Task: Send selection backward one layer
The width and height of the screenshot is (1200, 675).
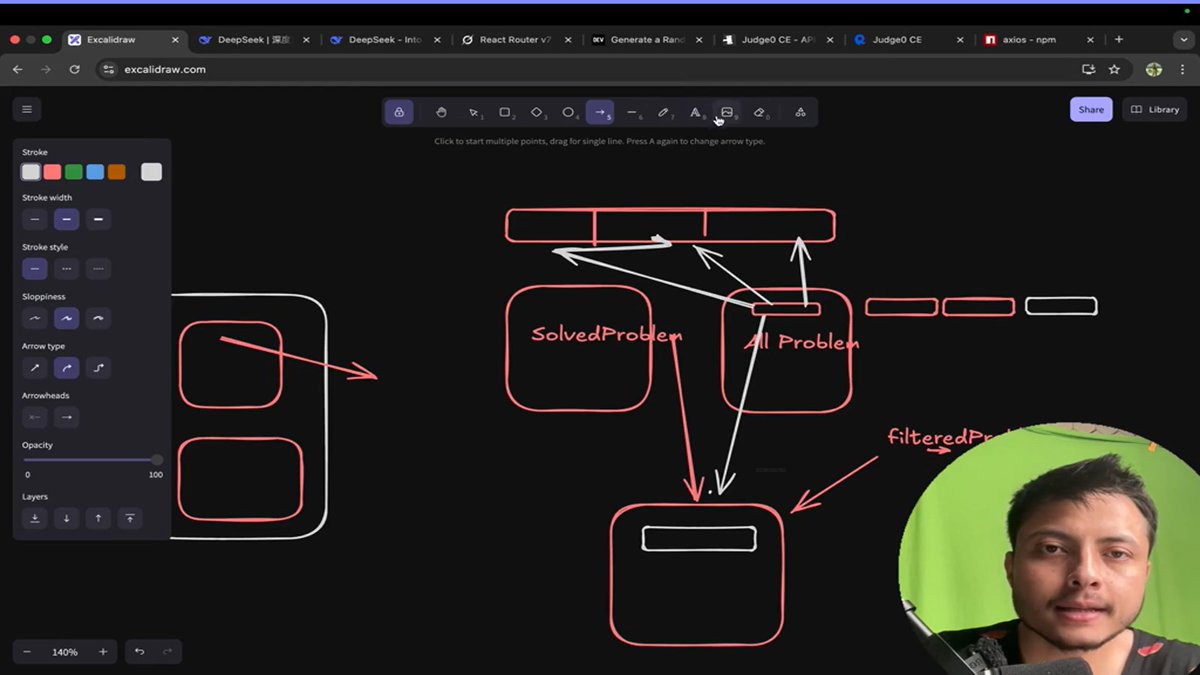Action: pyautogui.click(x=66, y=518)
